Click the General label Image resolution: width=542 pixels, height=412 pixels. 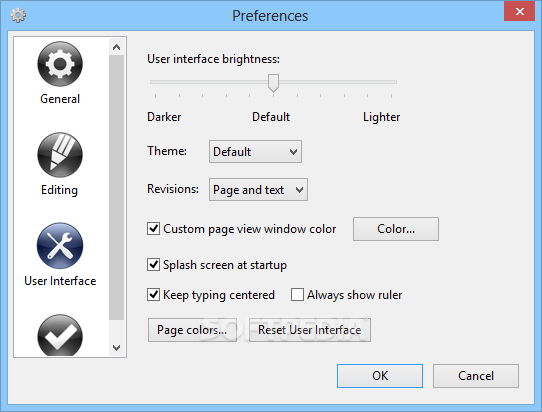60,99
